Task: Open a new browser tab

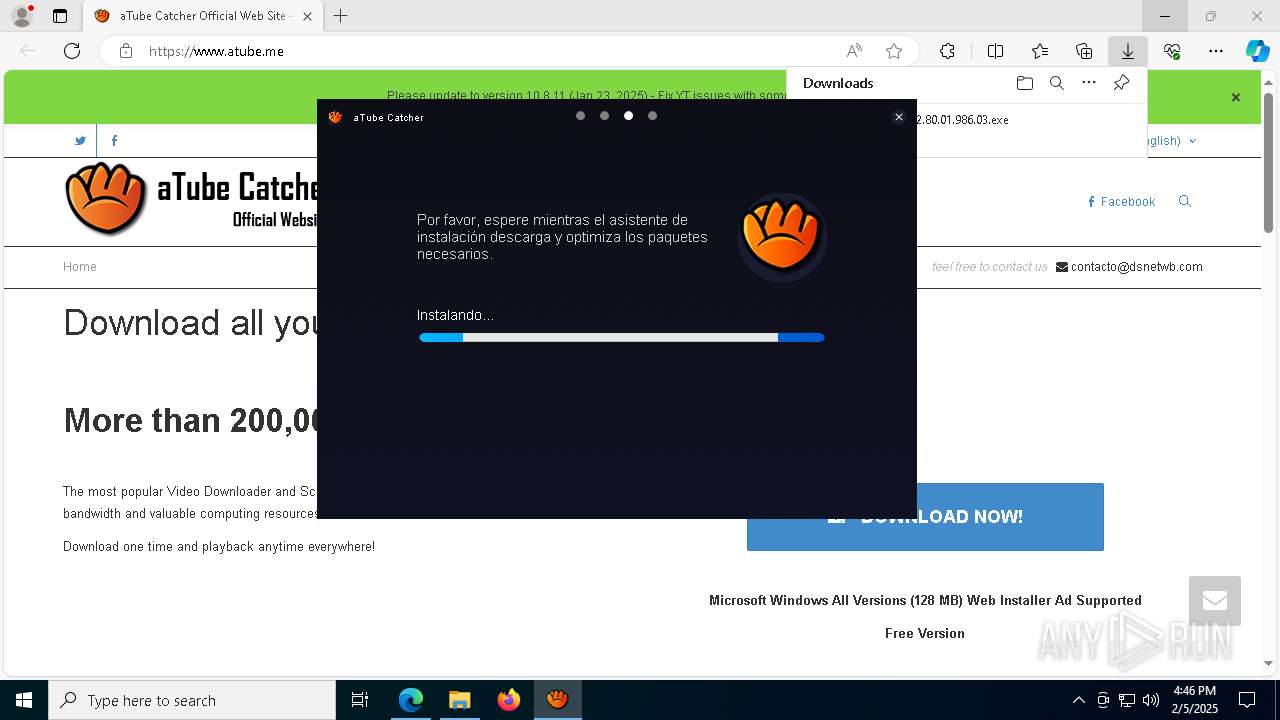Action: [341, 16]
